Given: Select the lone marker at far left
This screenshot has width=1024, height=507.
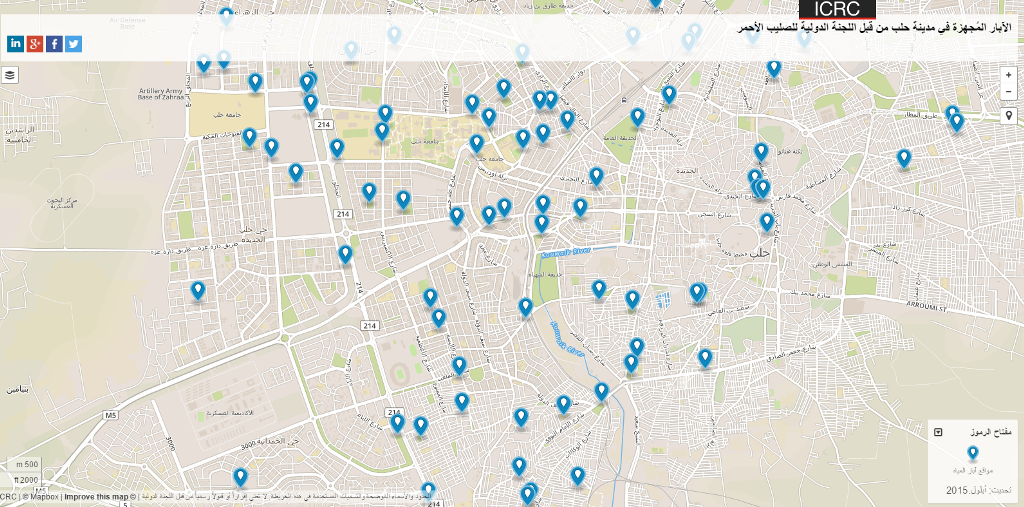Looking at the screenshot, I should (x=198, y=290).
